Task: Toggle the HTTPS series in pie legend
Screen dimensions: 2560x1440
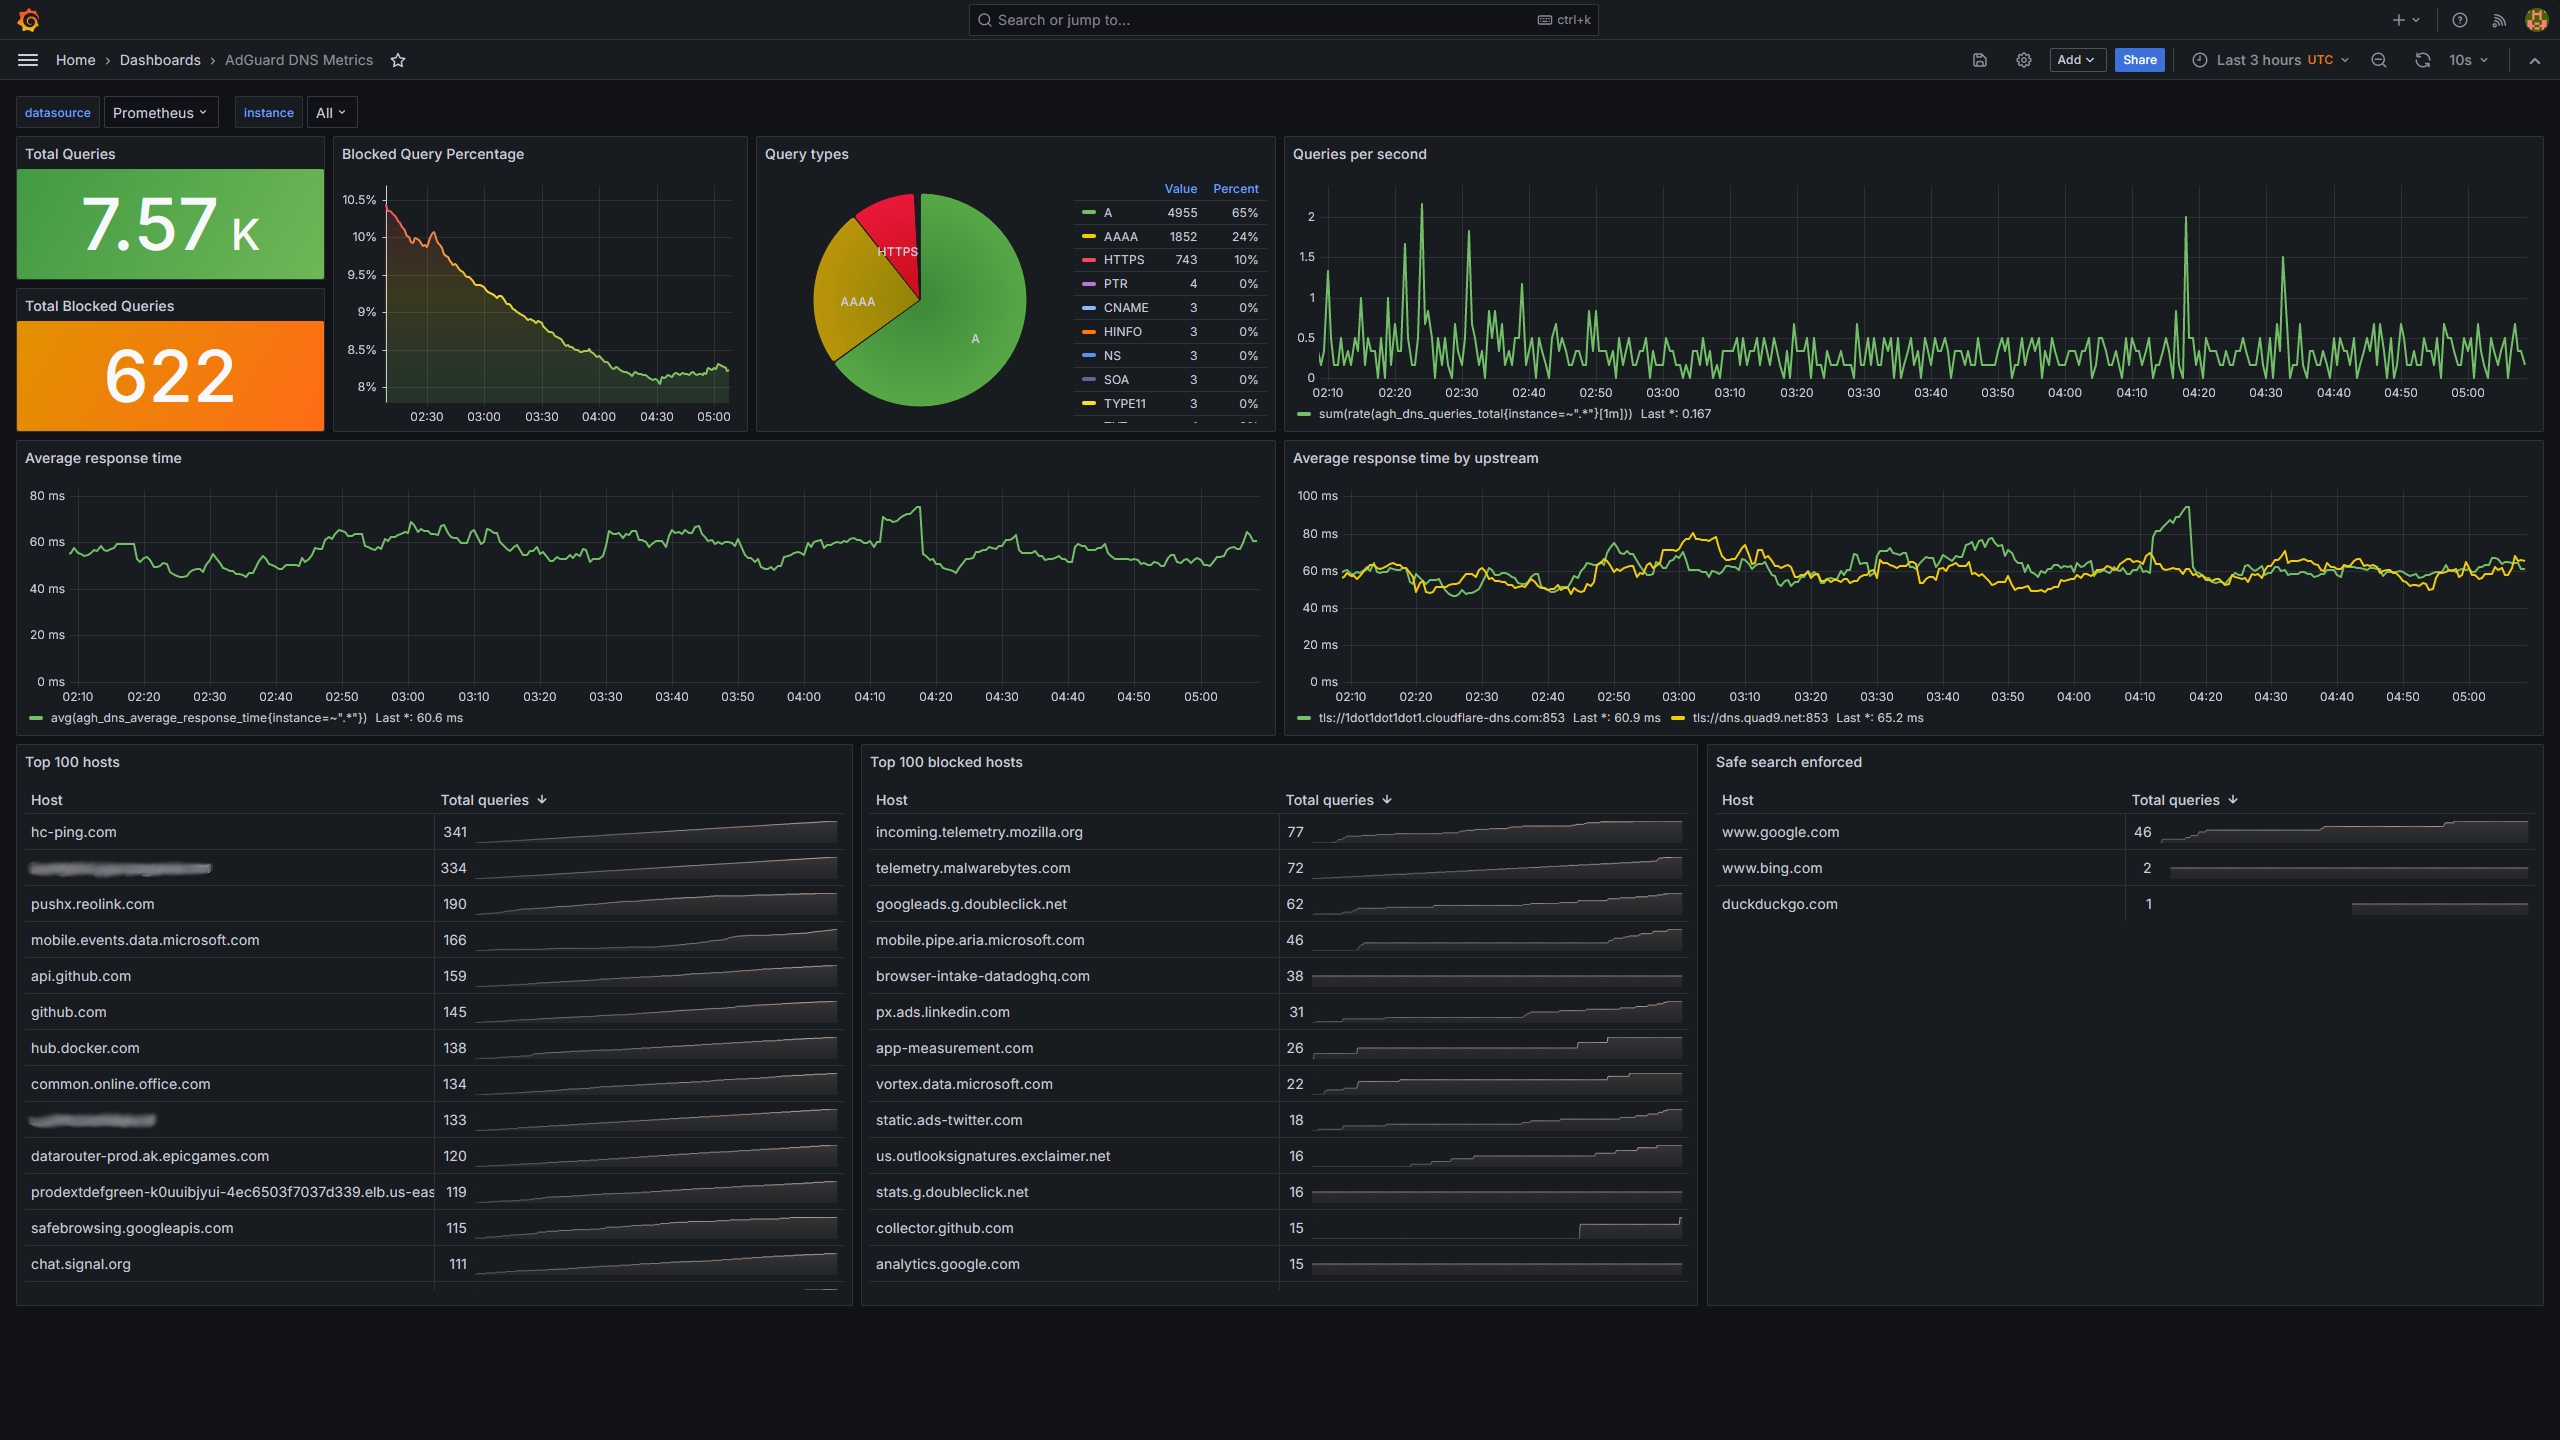Action: [x=1123, y=260]
